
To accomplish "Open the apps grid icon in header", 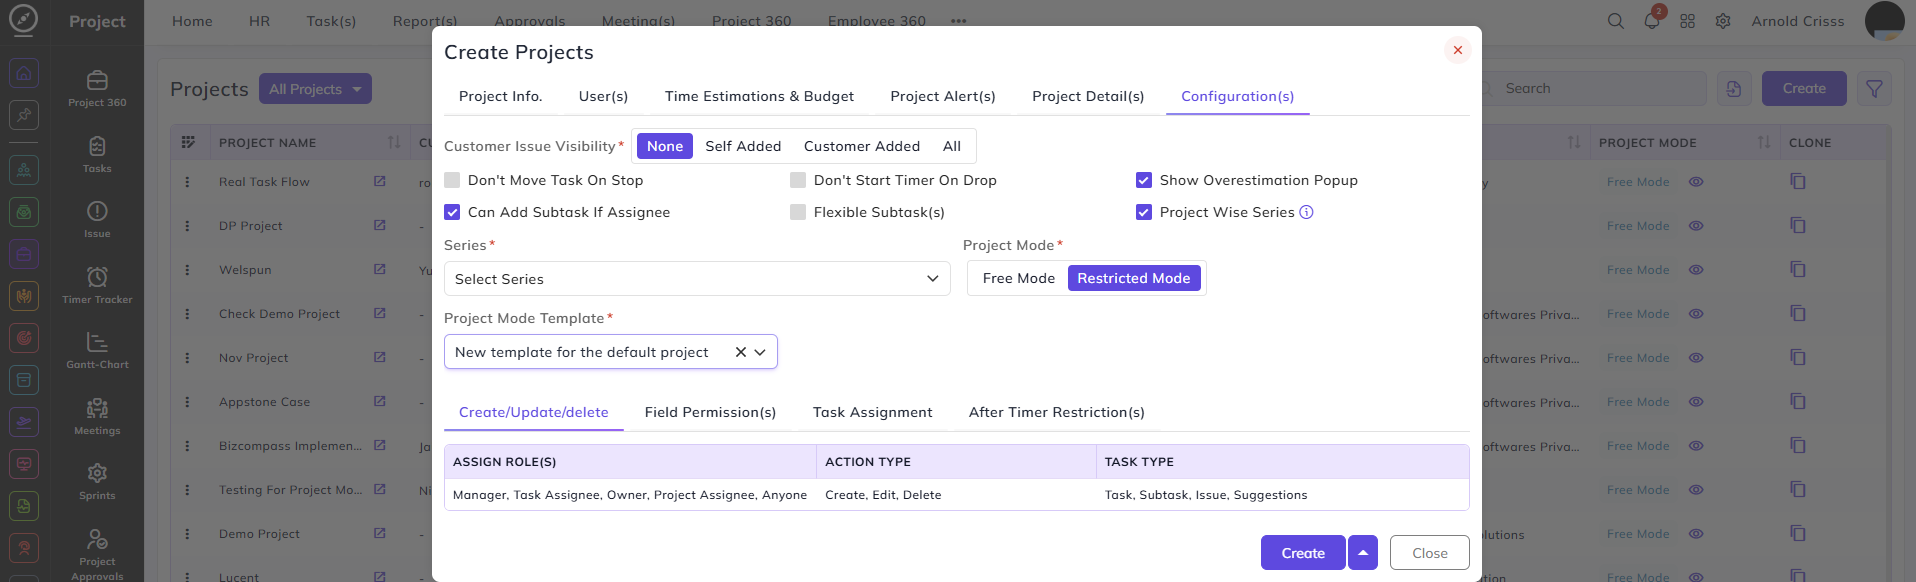I will coord(1688,21).
